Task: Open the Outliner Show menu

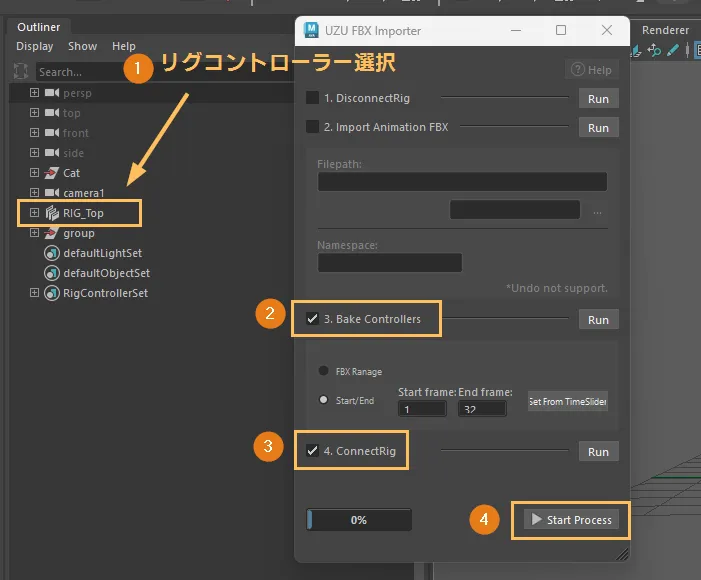Action: (x=82, y=46)
